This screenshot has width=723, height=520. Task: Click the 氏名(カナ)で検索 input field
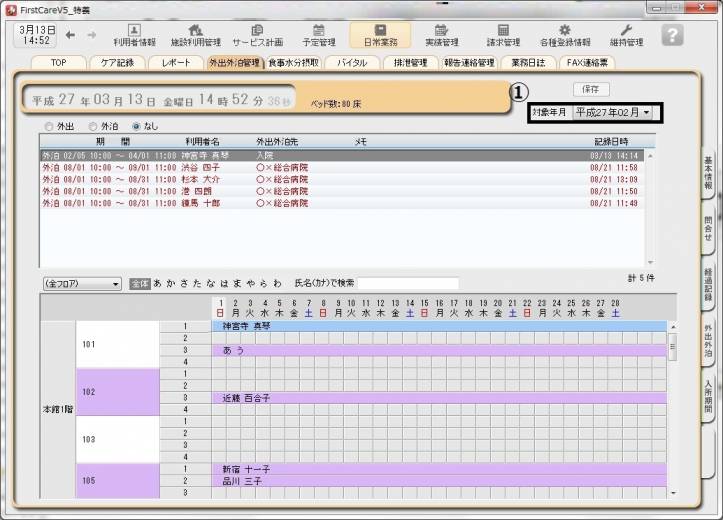pyautogui.click(x=408, y=284)
